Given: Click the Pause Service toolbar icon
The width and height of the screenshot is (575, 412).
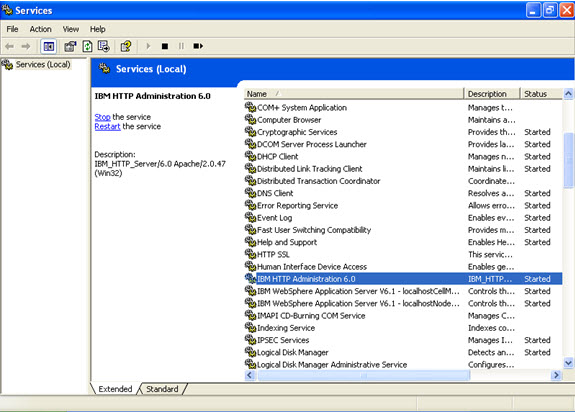Looking at the screenshot, I should [181, 46].
